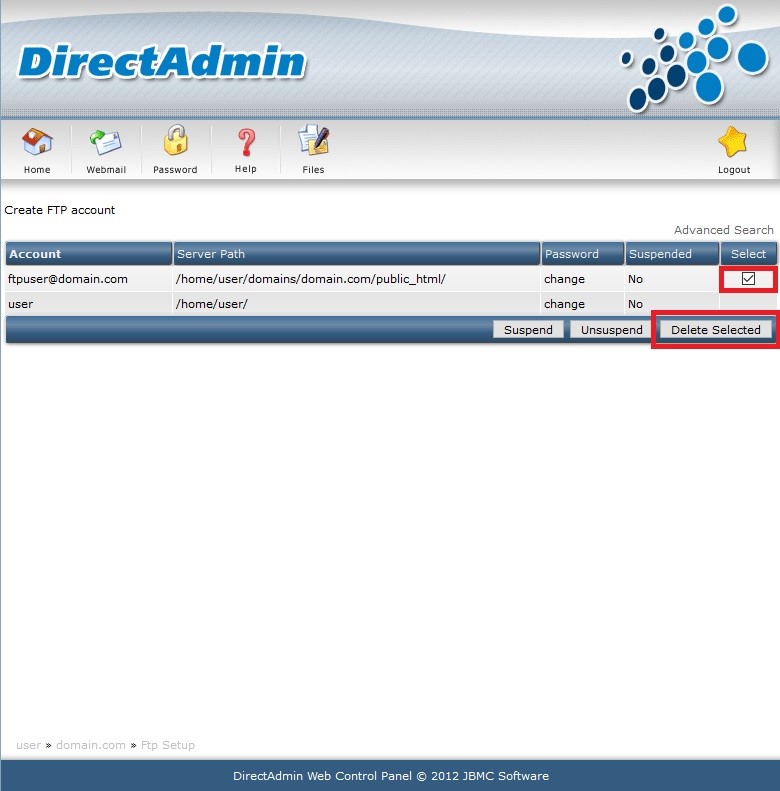
Task: Click 'Ftp Setup' in the breadcrumb
Action: click(168, 745)
